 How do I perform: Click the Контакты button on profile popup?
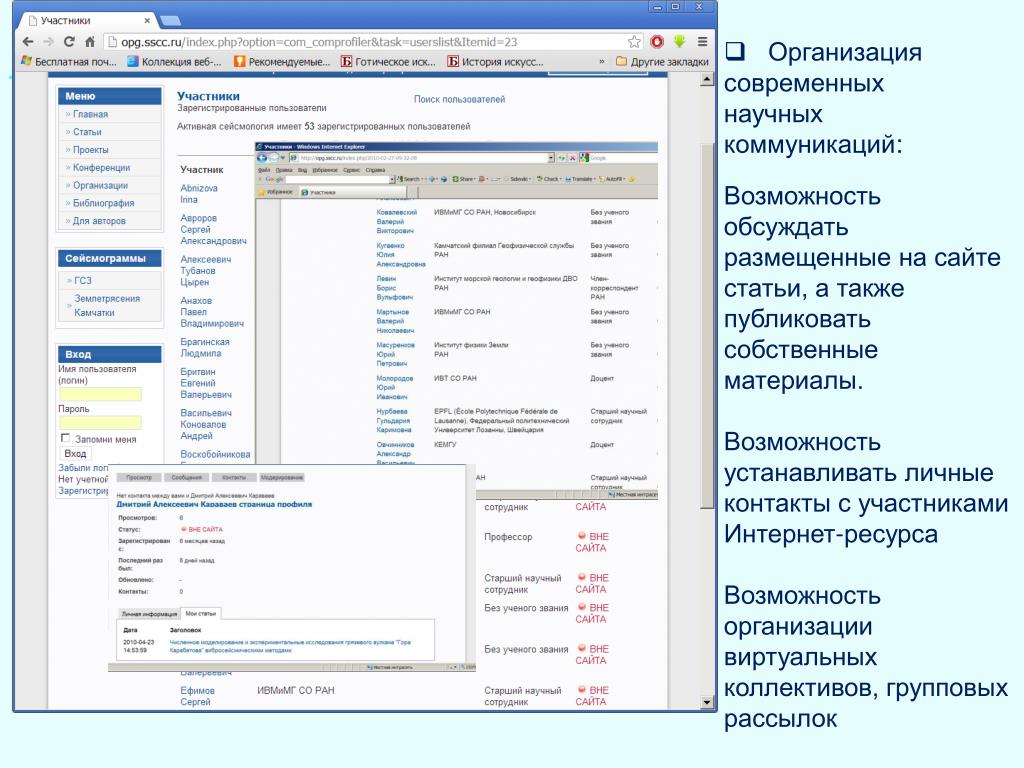click(234, 477)
